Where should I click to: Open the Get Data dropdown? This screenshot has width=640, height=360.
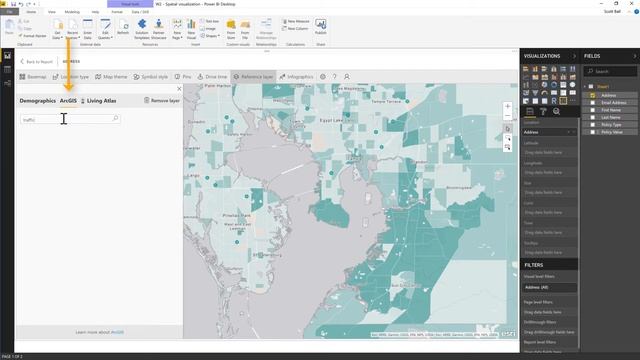(x=58, y=29)
